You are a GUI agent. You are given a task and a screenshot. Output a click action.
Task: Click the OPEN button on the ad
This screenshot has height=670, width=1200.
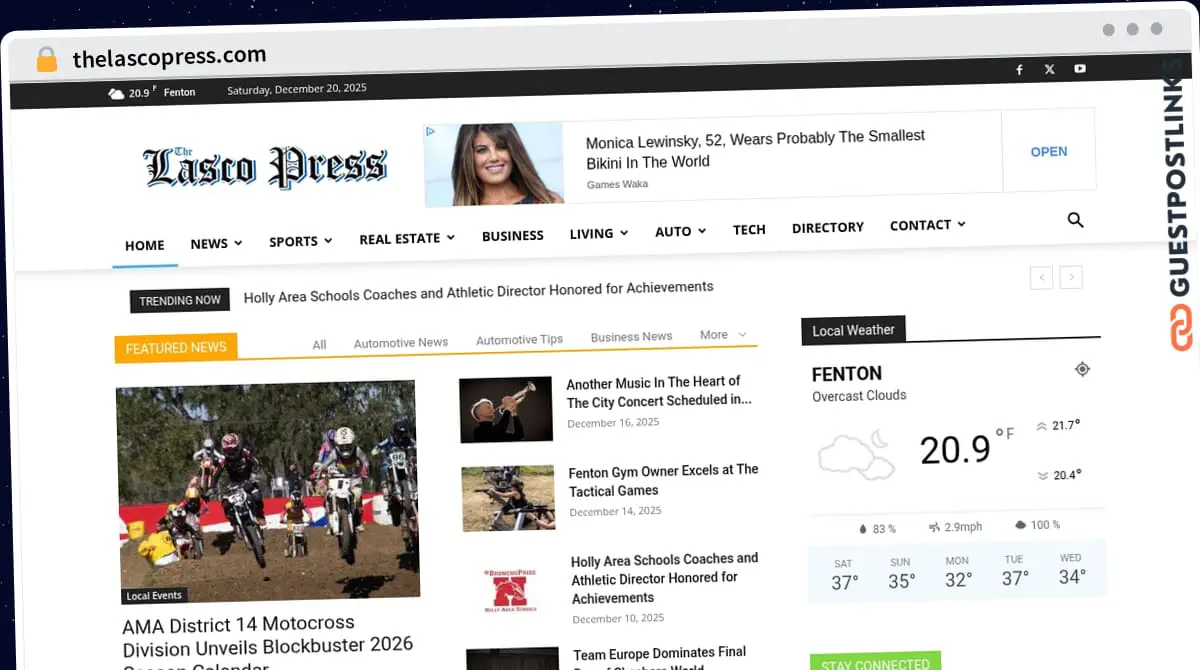point(1049,152)
